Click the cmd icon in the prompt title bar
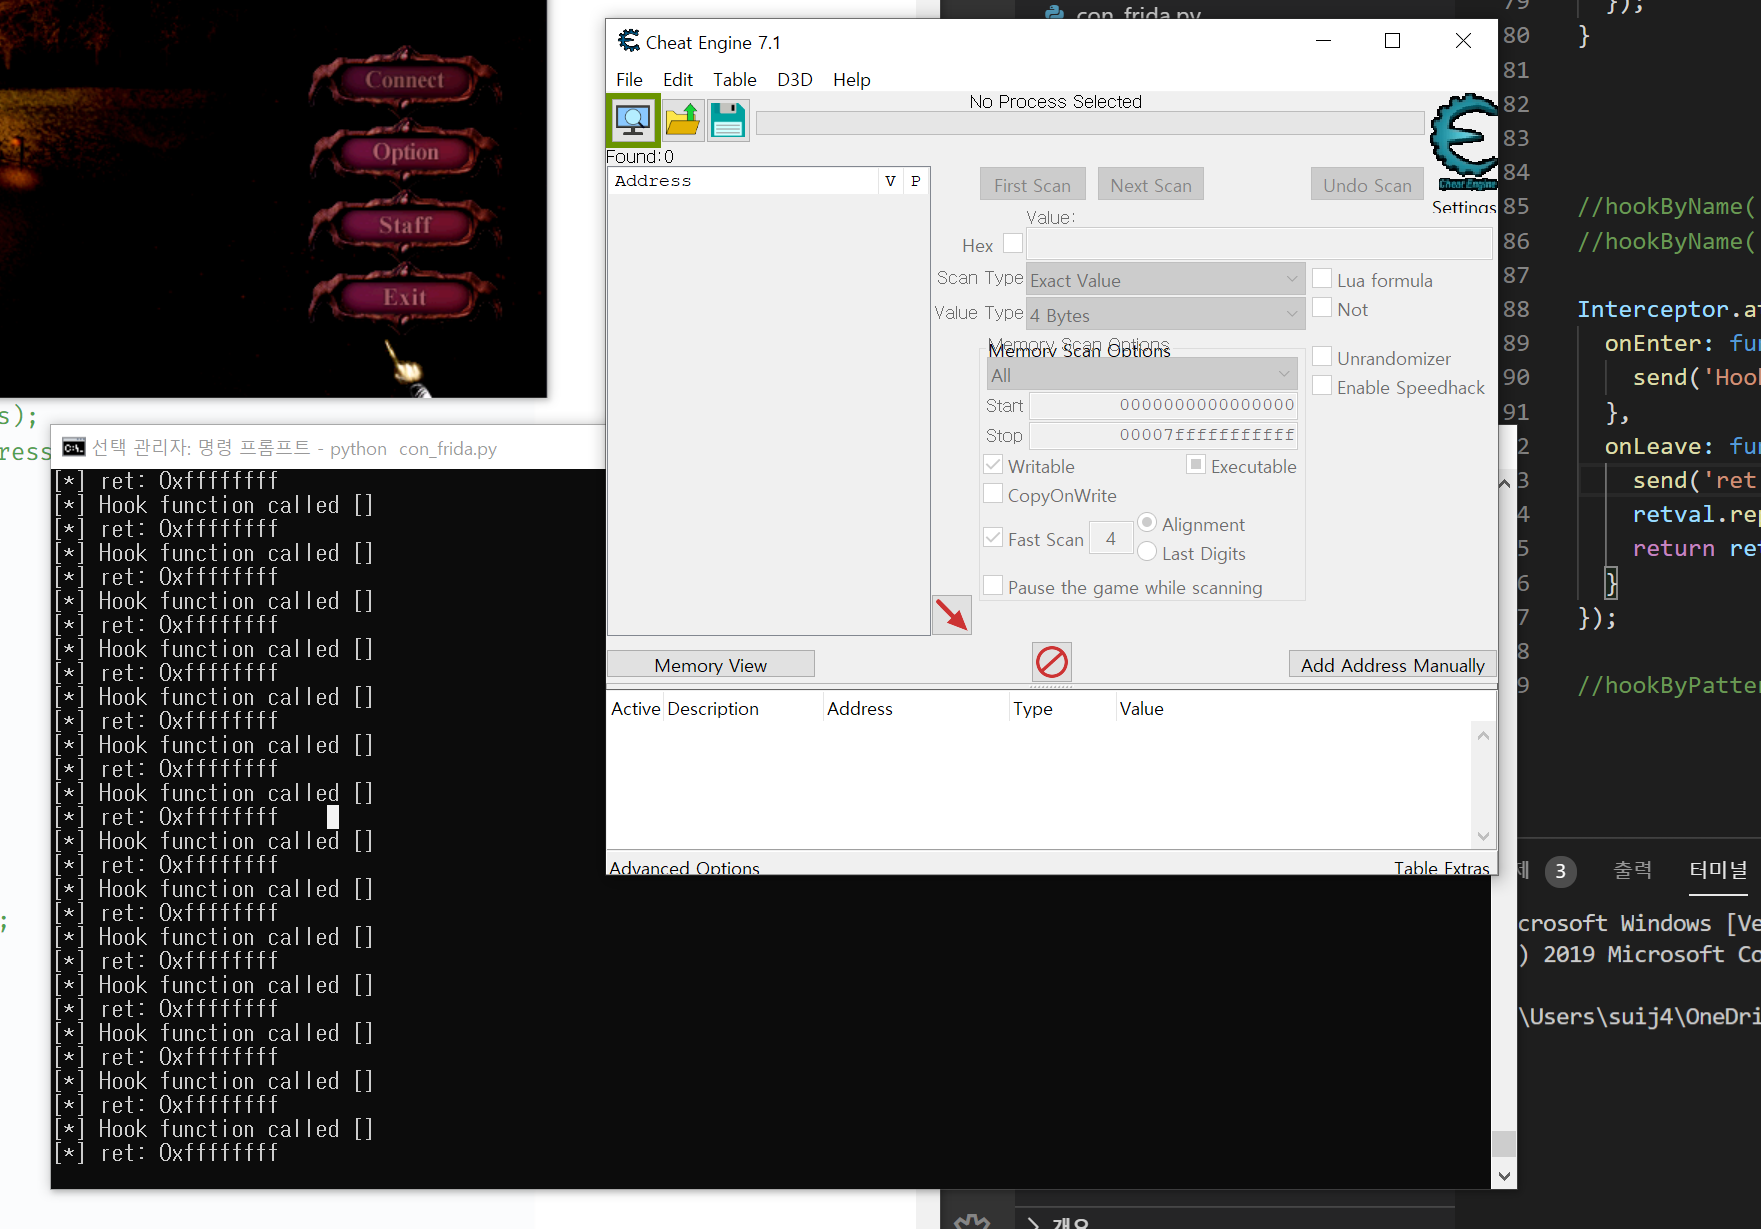This screenshot has height=1229, width=1761. pyautogui.click(x=73, y=447)
